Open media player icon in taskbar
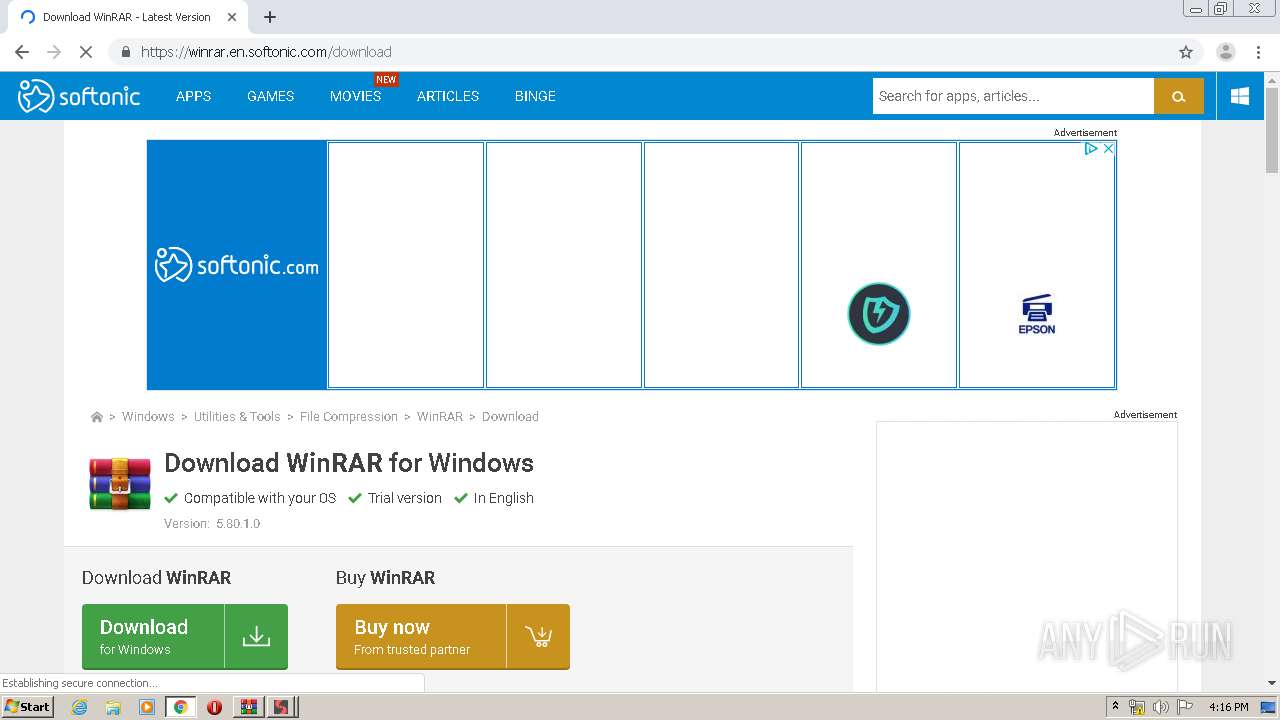This screenshot has height=720, width=1280. coord(147,707)
